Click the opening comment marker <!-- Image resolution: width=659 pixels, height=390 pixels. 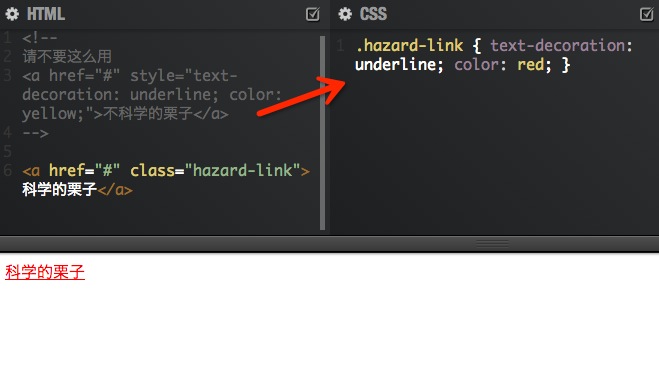pyautogui.click(x=40, y=38)
